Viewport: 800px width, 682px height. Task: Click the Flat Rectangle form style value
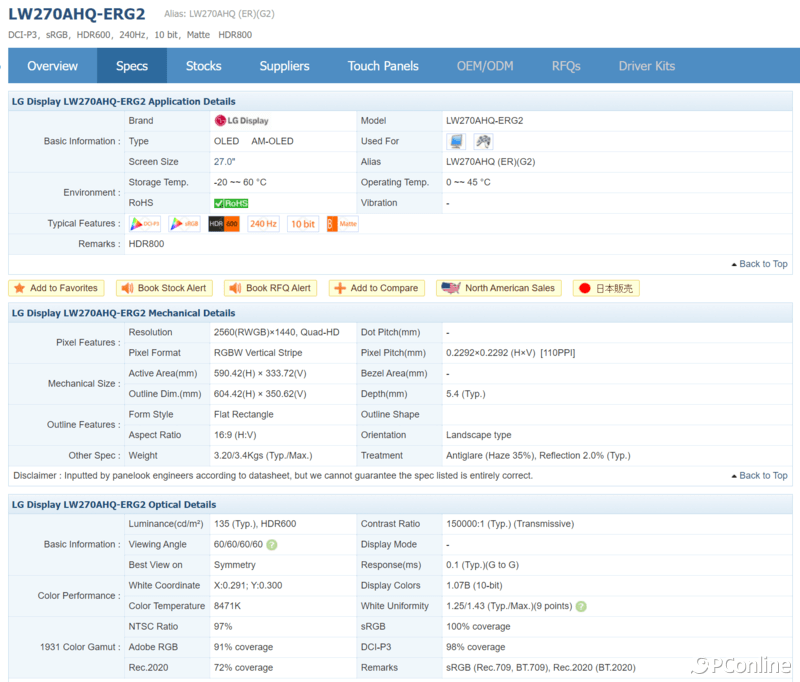point(244,414)
